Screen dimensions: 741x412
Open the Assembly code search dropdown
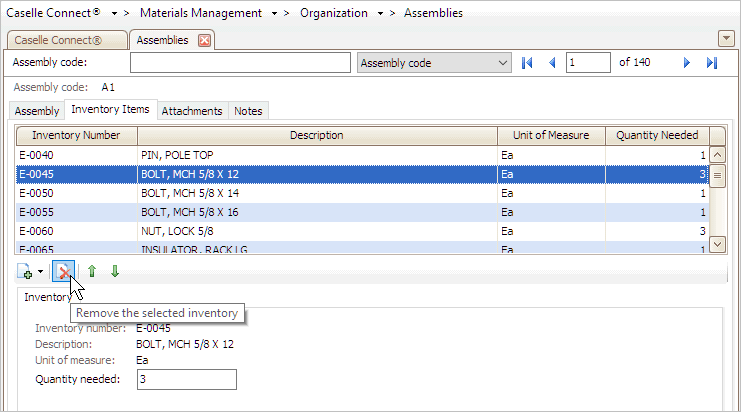coord(502,63)
